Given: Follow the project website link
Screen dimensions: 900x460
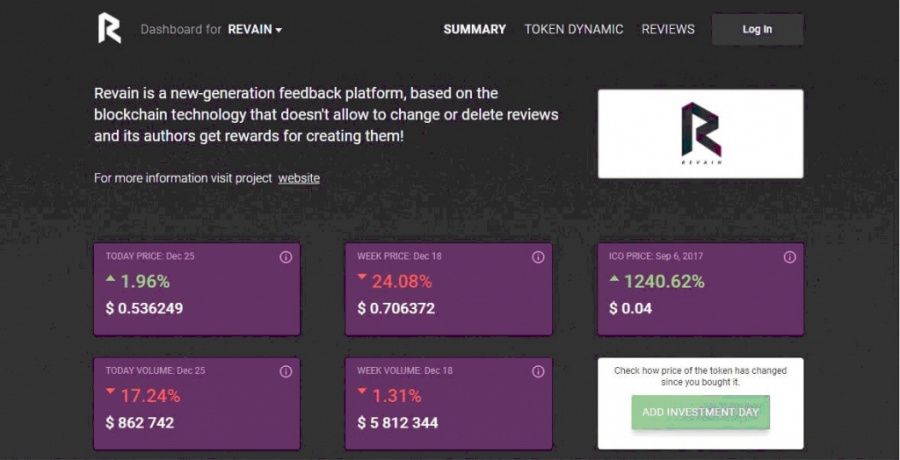Looking at the screenshot, I should (x=299, y=178).
